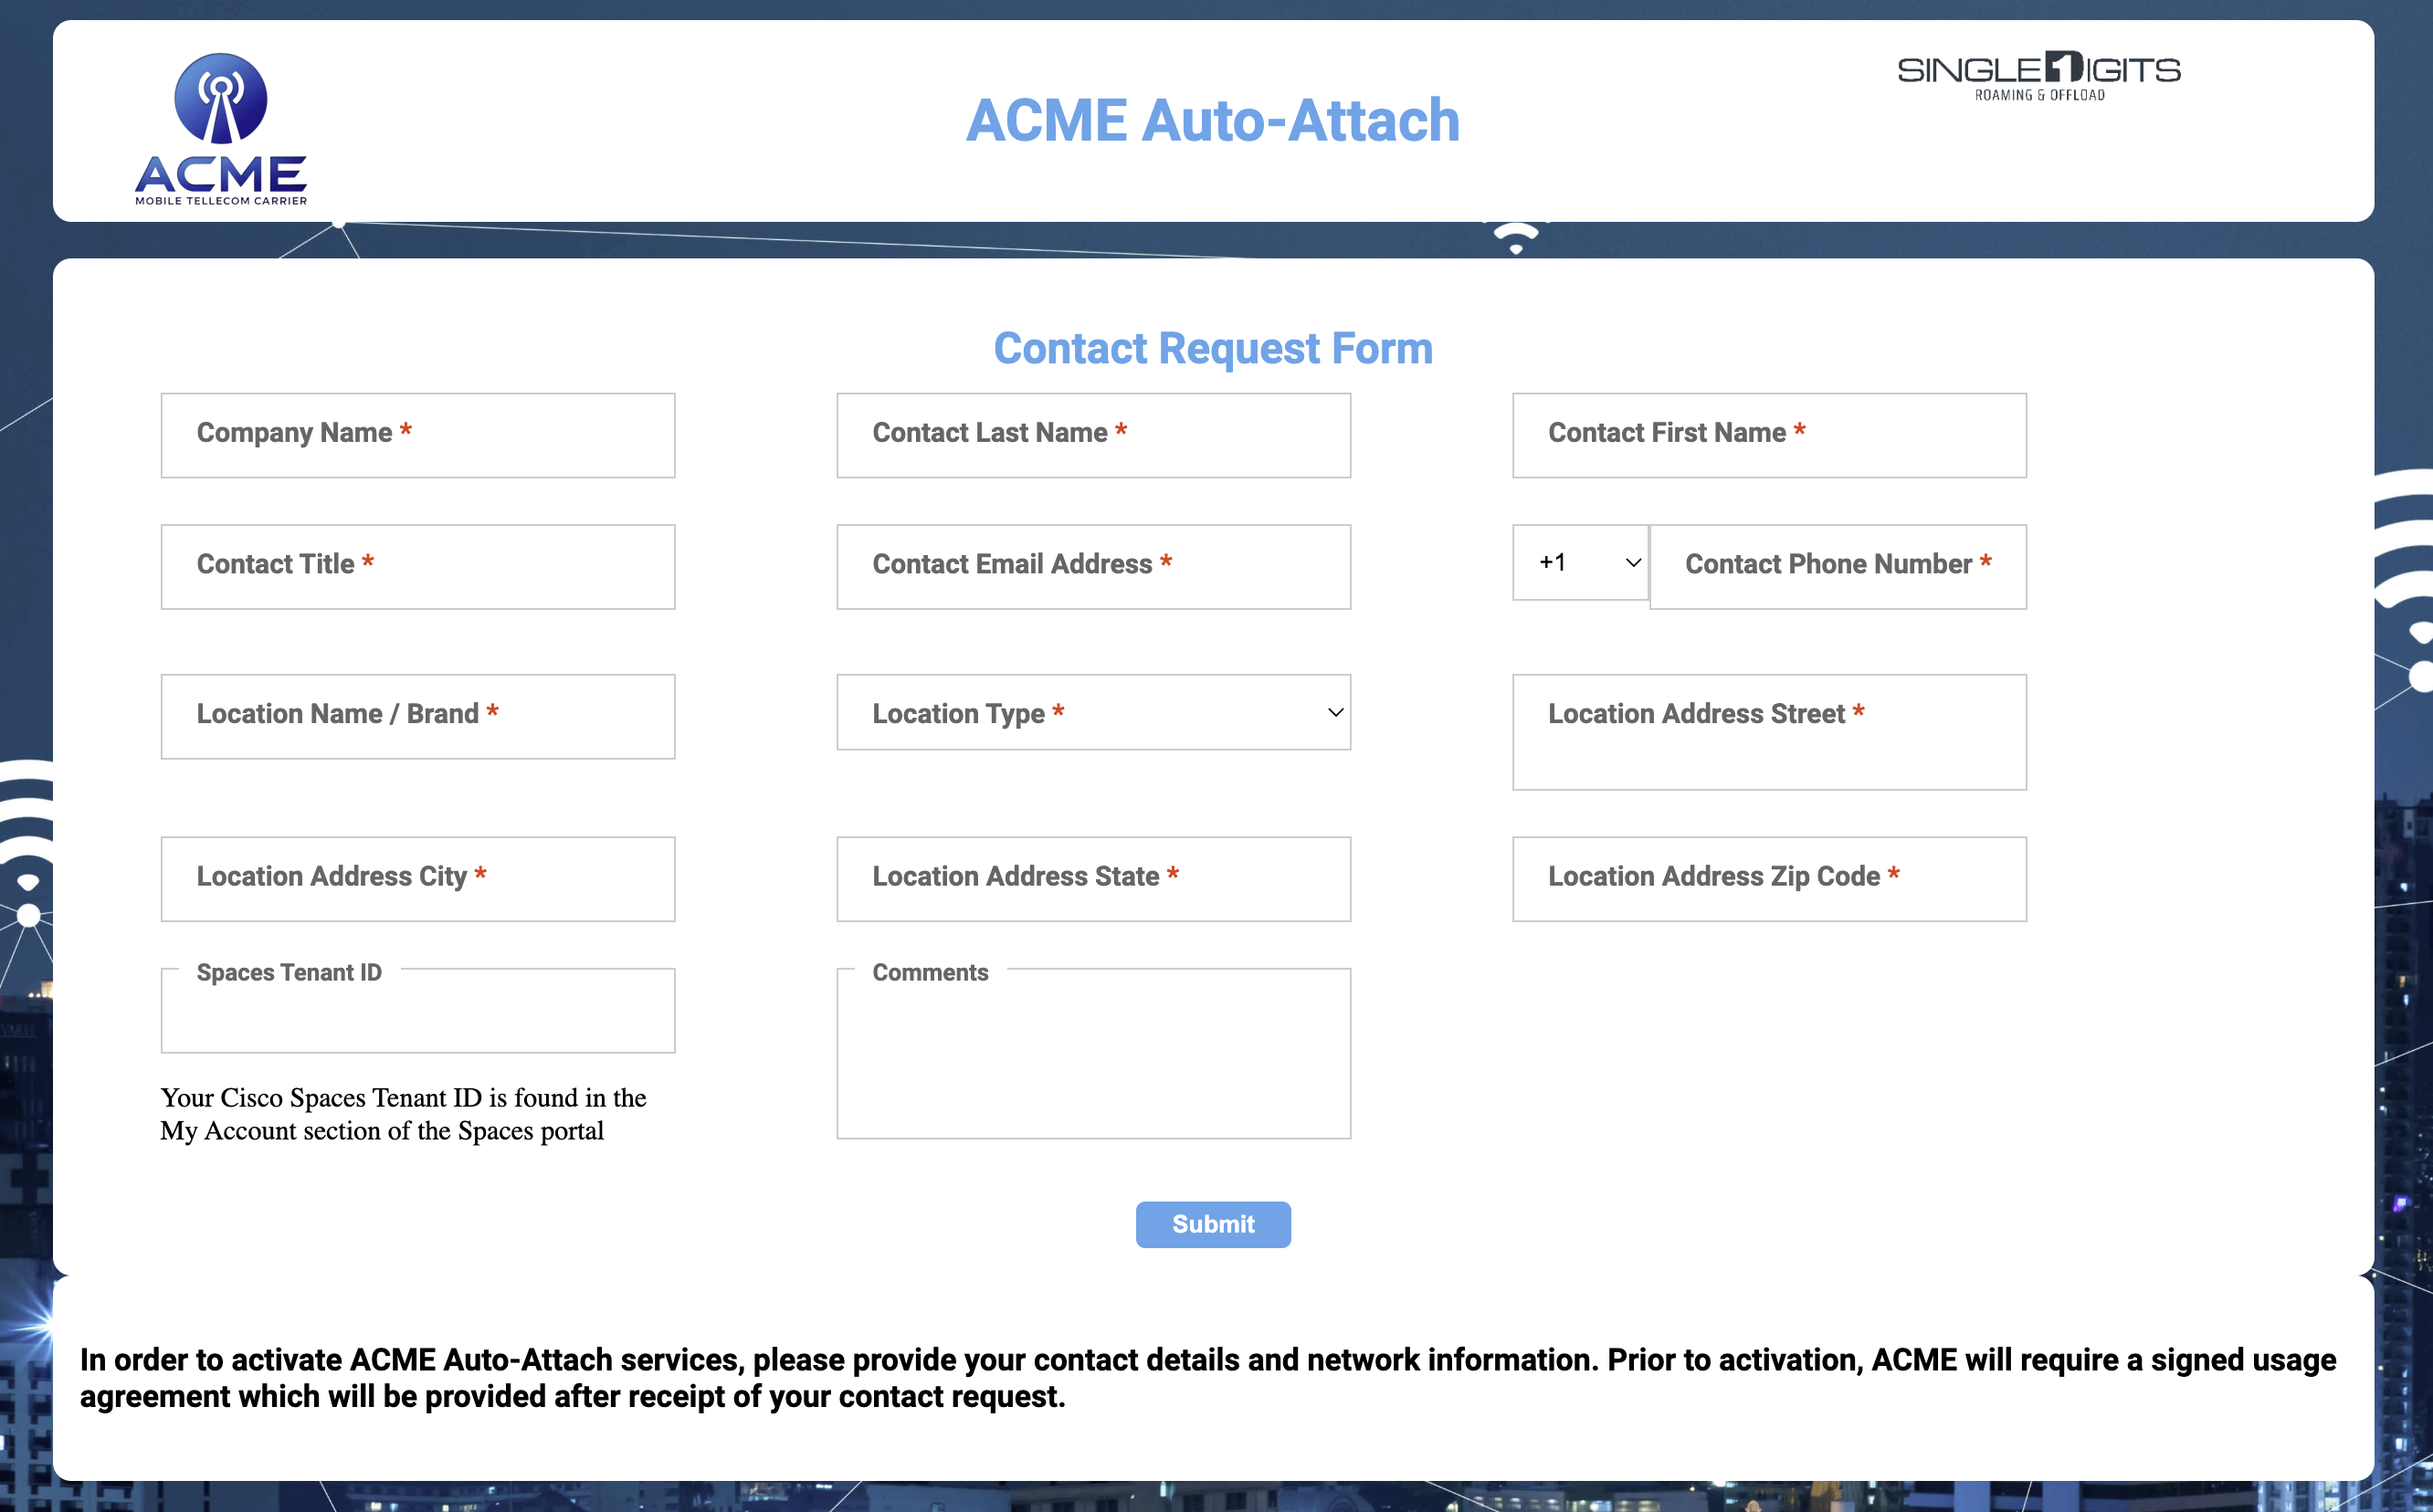Expand the Location Type dropdown
Viewport: 2433px width, 1512px height.
click(1093, 713)
